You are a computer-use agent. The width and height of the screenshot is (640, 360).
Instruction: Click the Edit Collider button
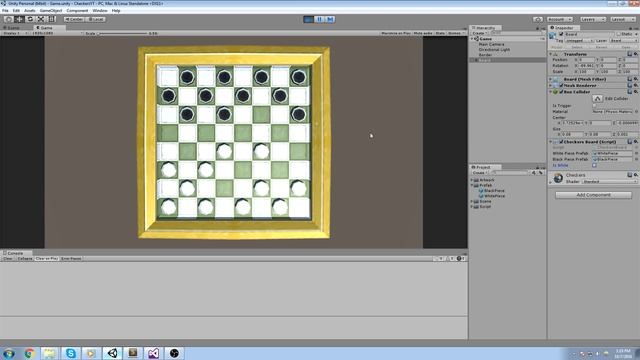[x=597, y=99]
